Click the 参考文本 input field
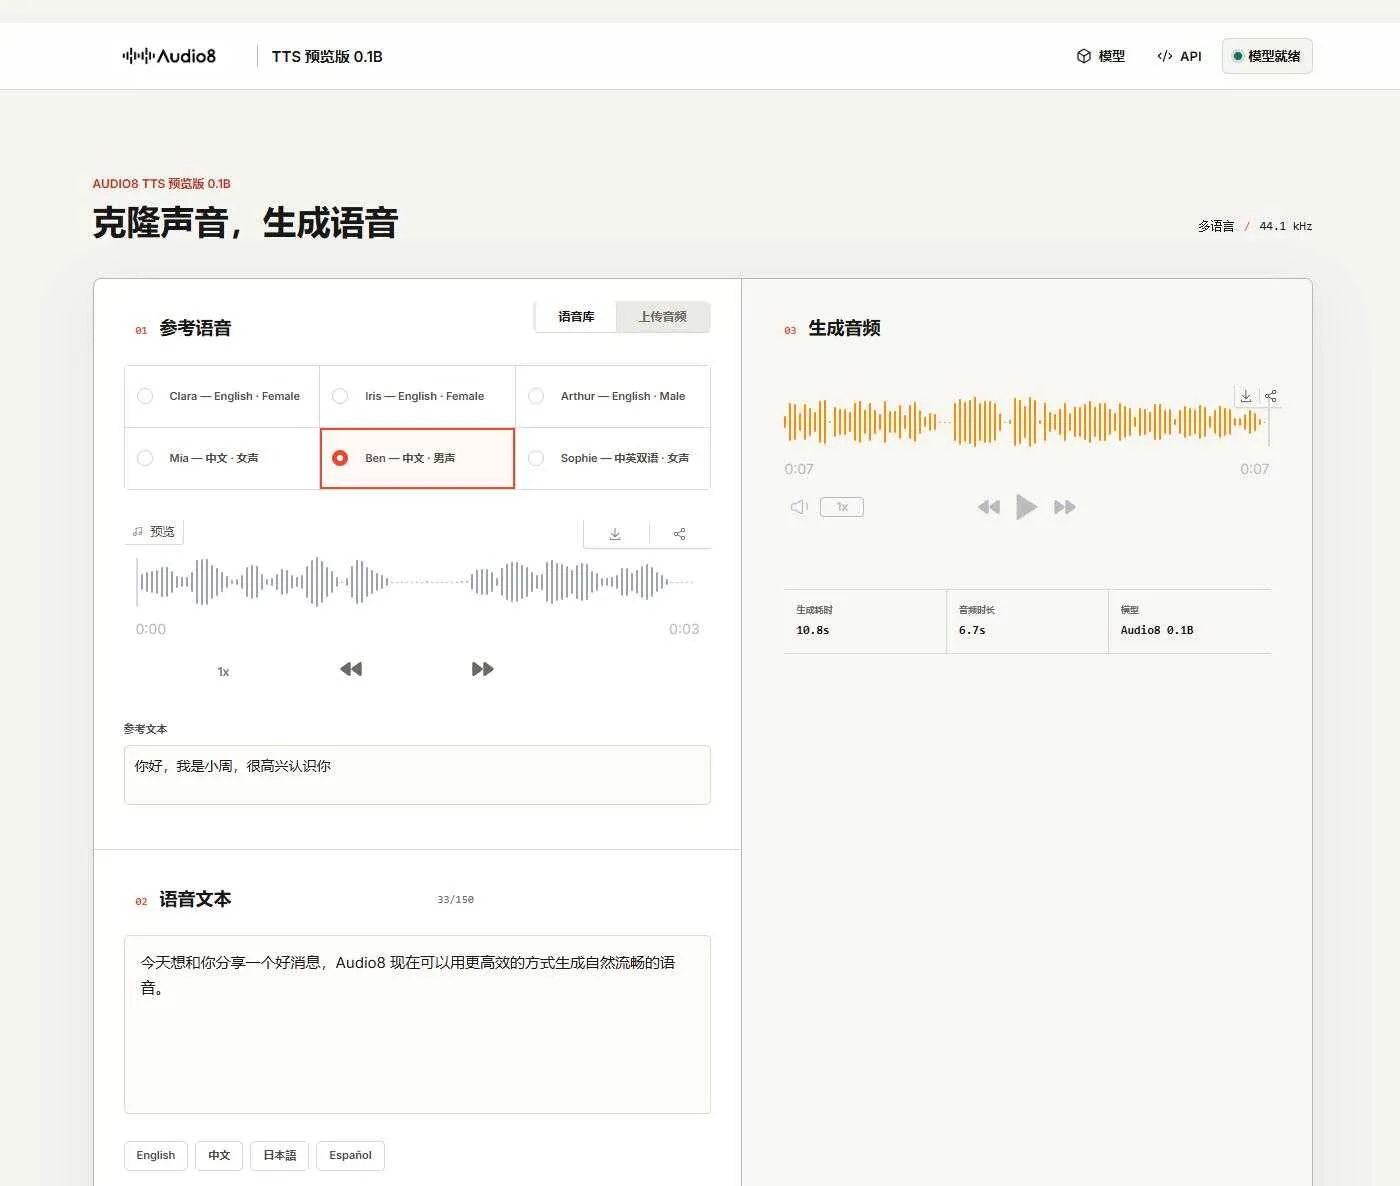Viewport: 1400px width, 1186px height. coord(417,775)
